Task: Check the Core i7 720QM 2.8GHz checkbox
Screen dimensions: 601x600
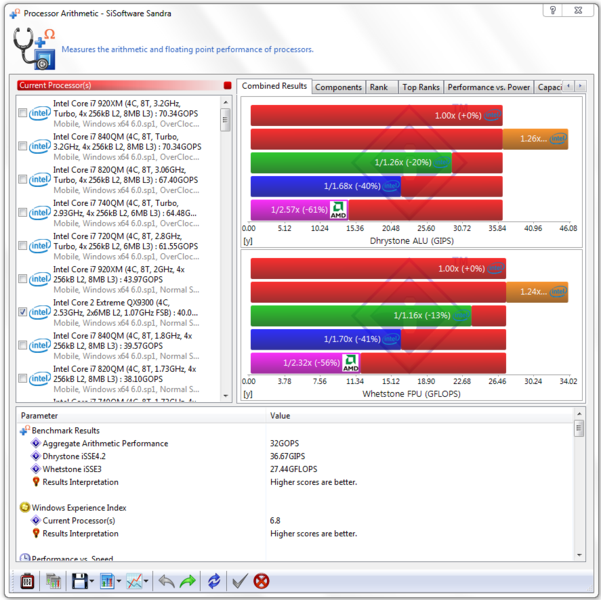Action: [23, 246]
